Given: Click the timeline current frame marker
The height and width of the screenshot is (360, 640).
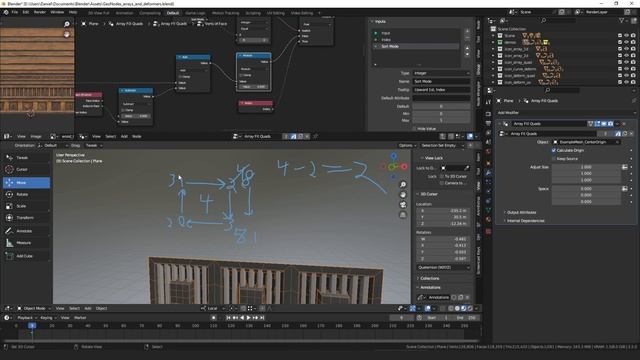Looking at the screenshot, I should pos(32,326).
